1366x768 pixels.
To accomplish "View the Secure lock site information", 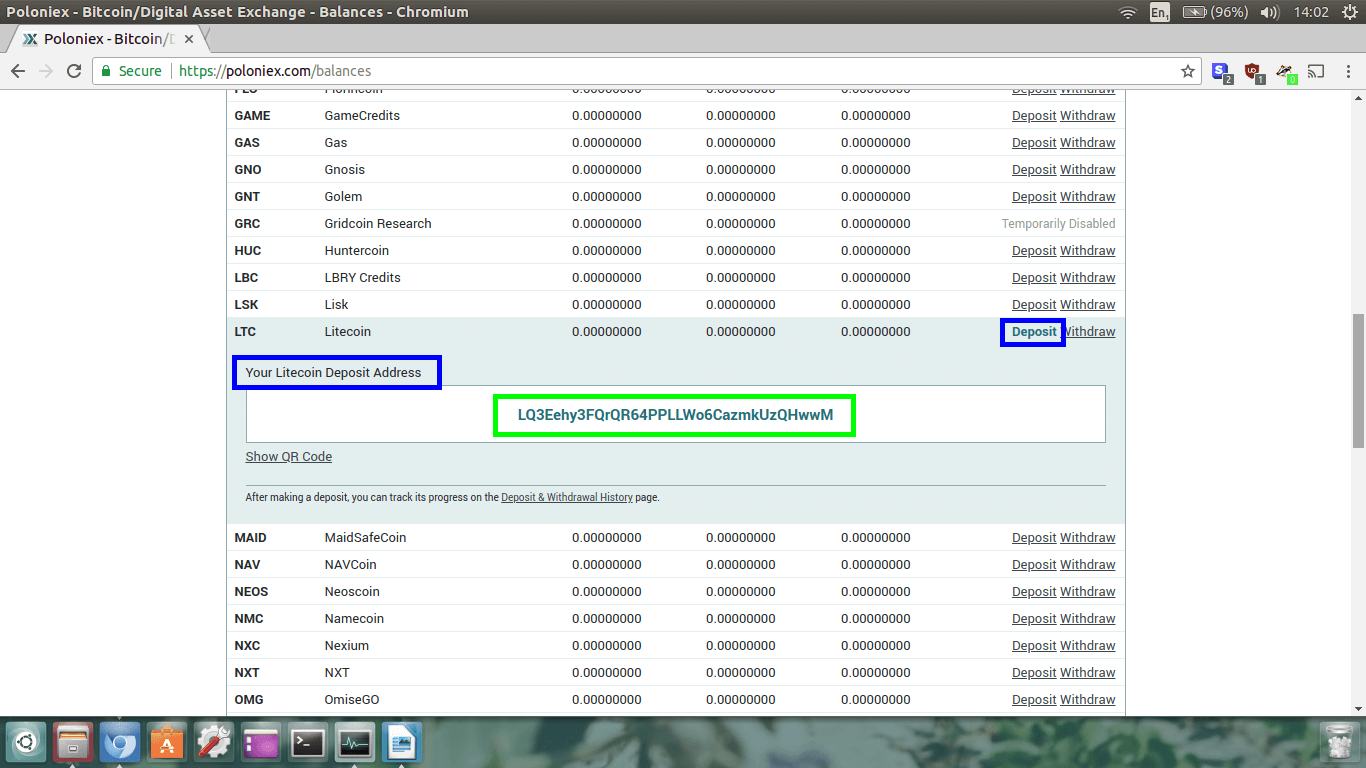I will 131,71.
